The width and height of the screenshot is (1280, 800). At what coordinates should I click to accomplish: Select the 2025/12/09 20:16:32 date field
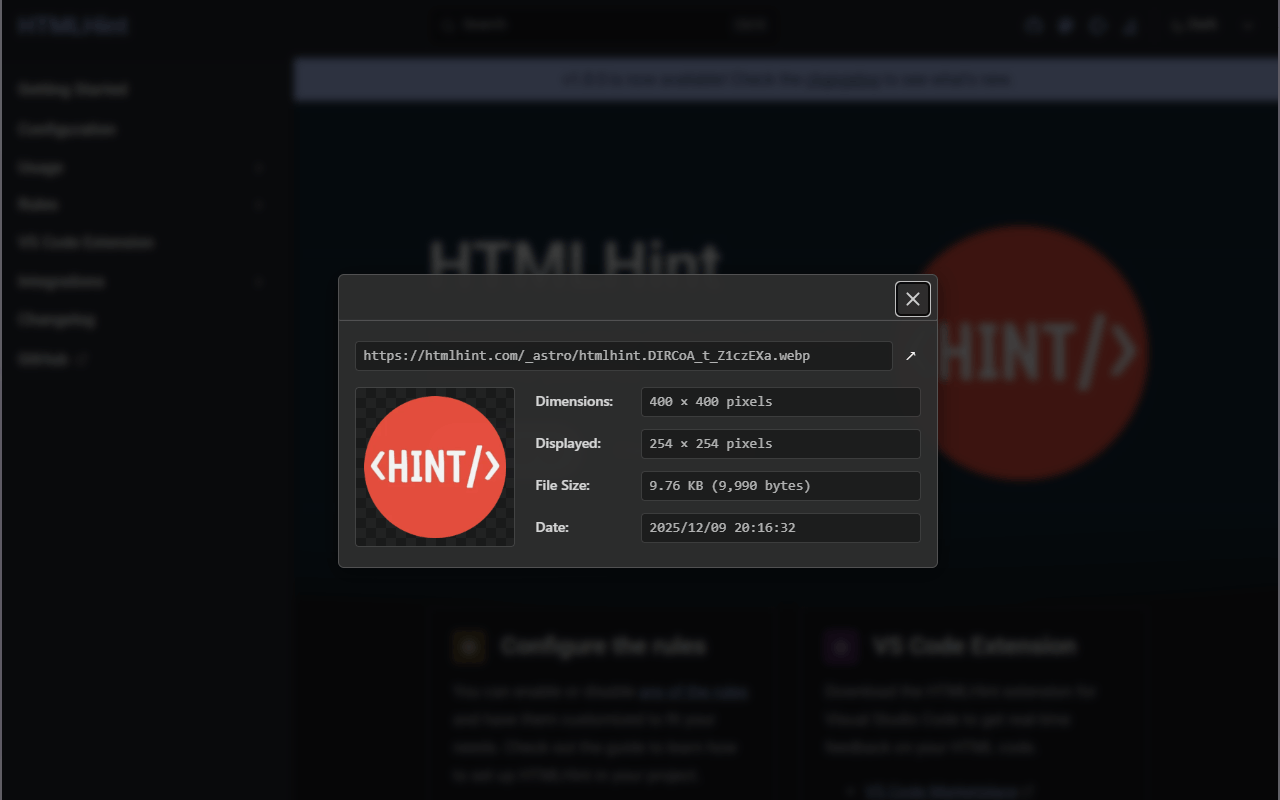780,528
